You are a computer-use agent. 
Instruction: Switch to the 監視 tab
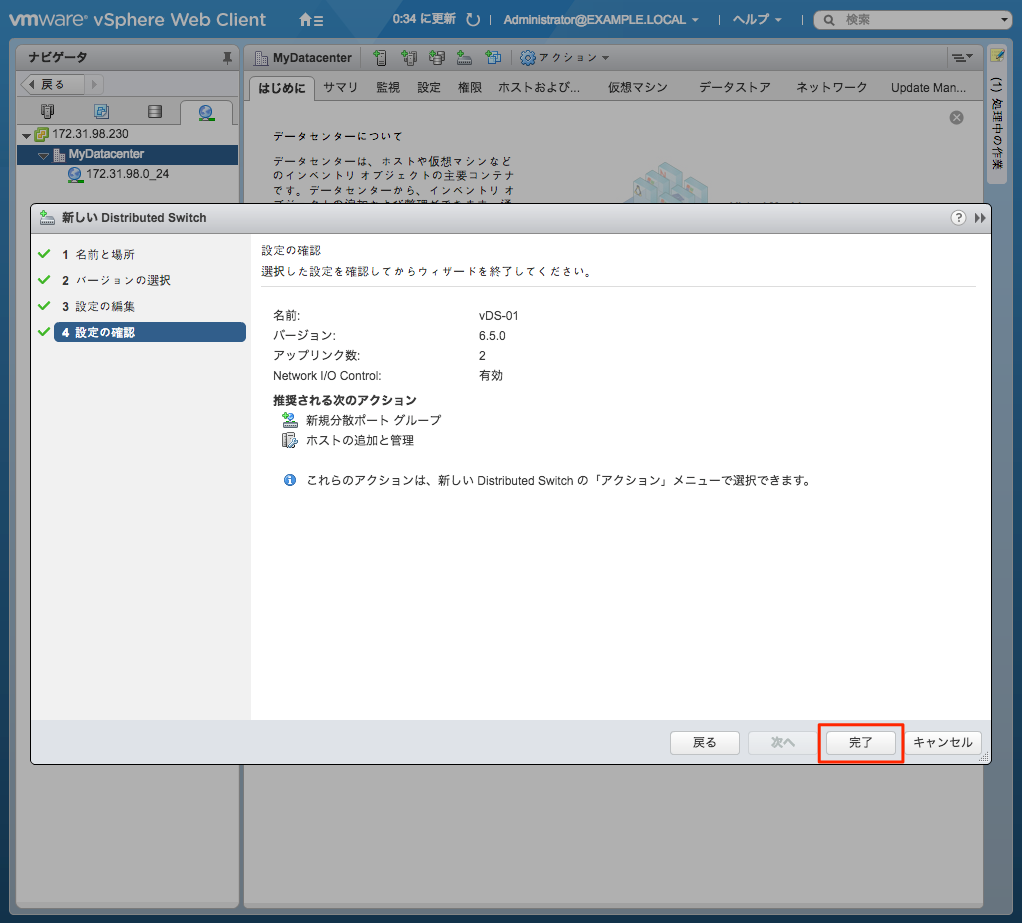click(388, 88)
